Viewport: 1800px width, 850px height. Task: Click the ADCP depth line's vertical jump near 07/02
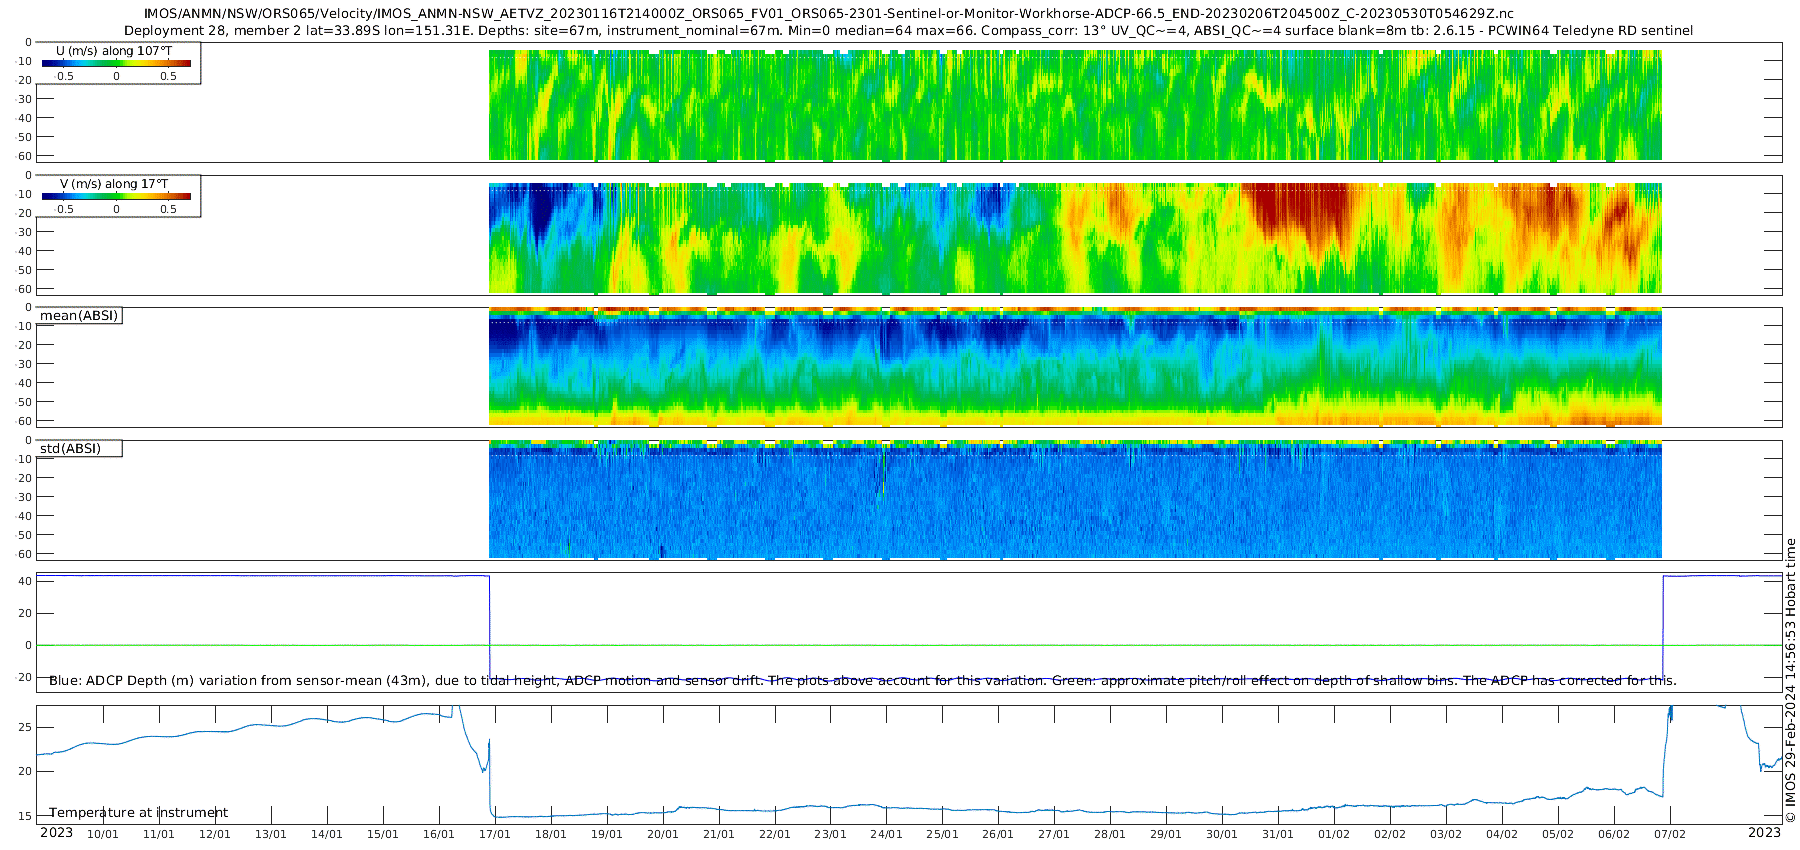pos(1663,627)
